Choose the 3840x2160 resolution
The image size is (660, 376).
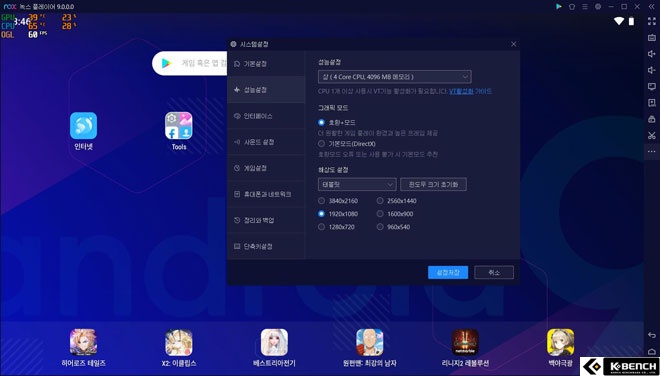pyautogui.click(x=322, y=201)
